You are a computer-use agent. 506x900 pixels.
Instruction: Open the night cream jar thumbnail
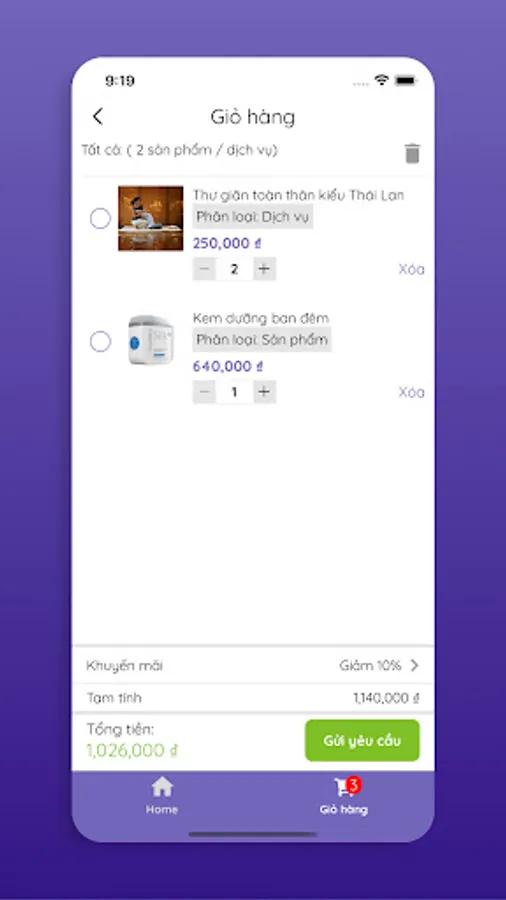(x=151, y=341)
